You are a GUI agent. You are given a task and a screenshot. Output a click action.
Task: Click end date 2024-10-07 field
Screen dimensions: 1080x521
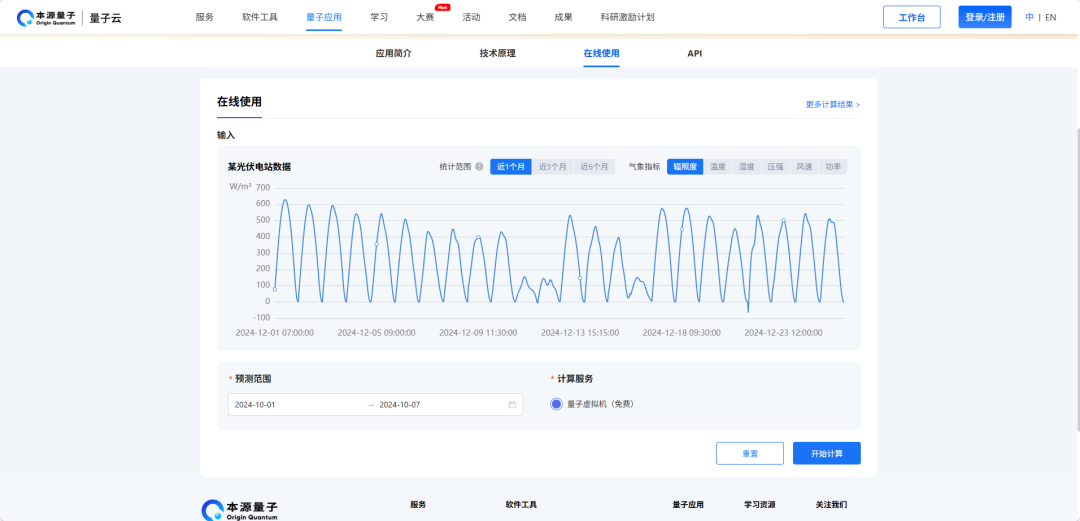[399, 405]
